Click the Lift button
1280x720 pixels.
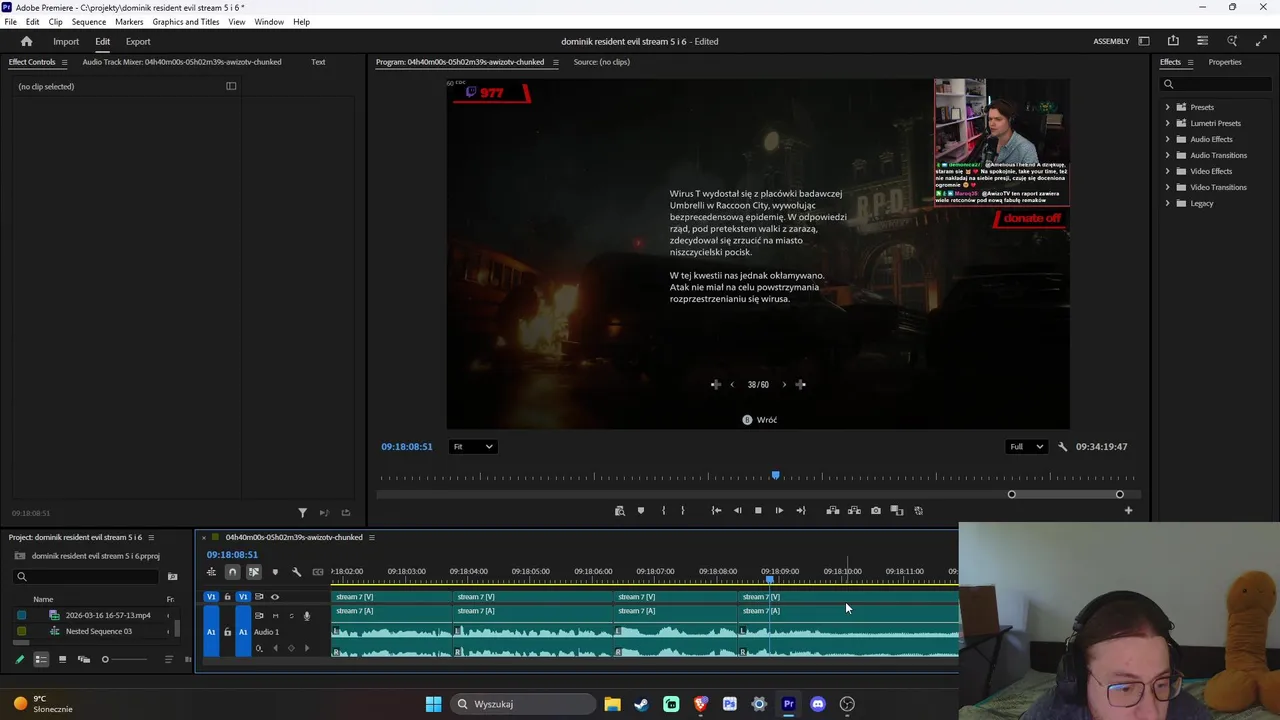pos(833,511)
